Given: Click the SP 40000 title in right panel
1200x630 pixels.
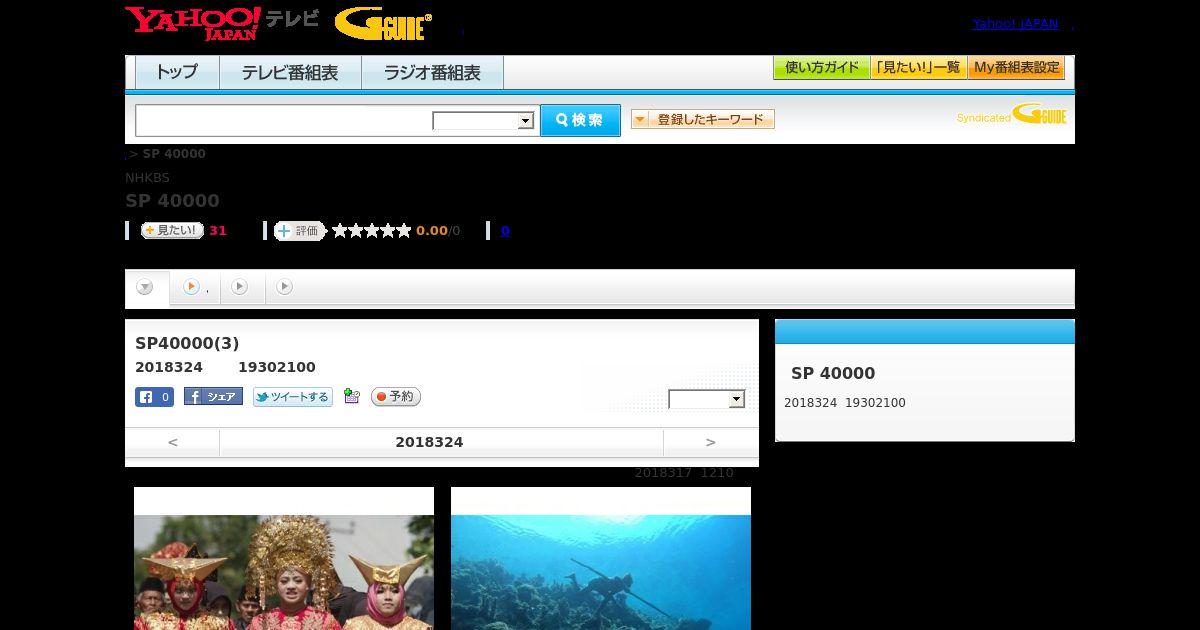Looking at the screenshot, I should coord(833,374).
